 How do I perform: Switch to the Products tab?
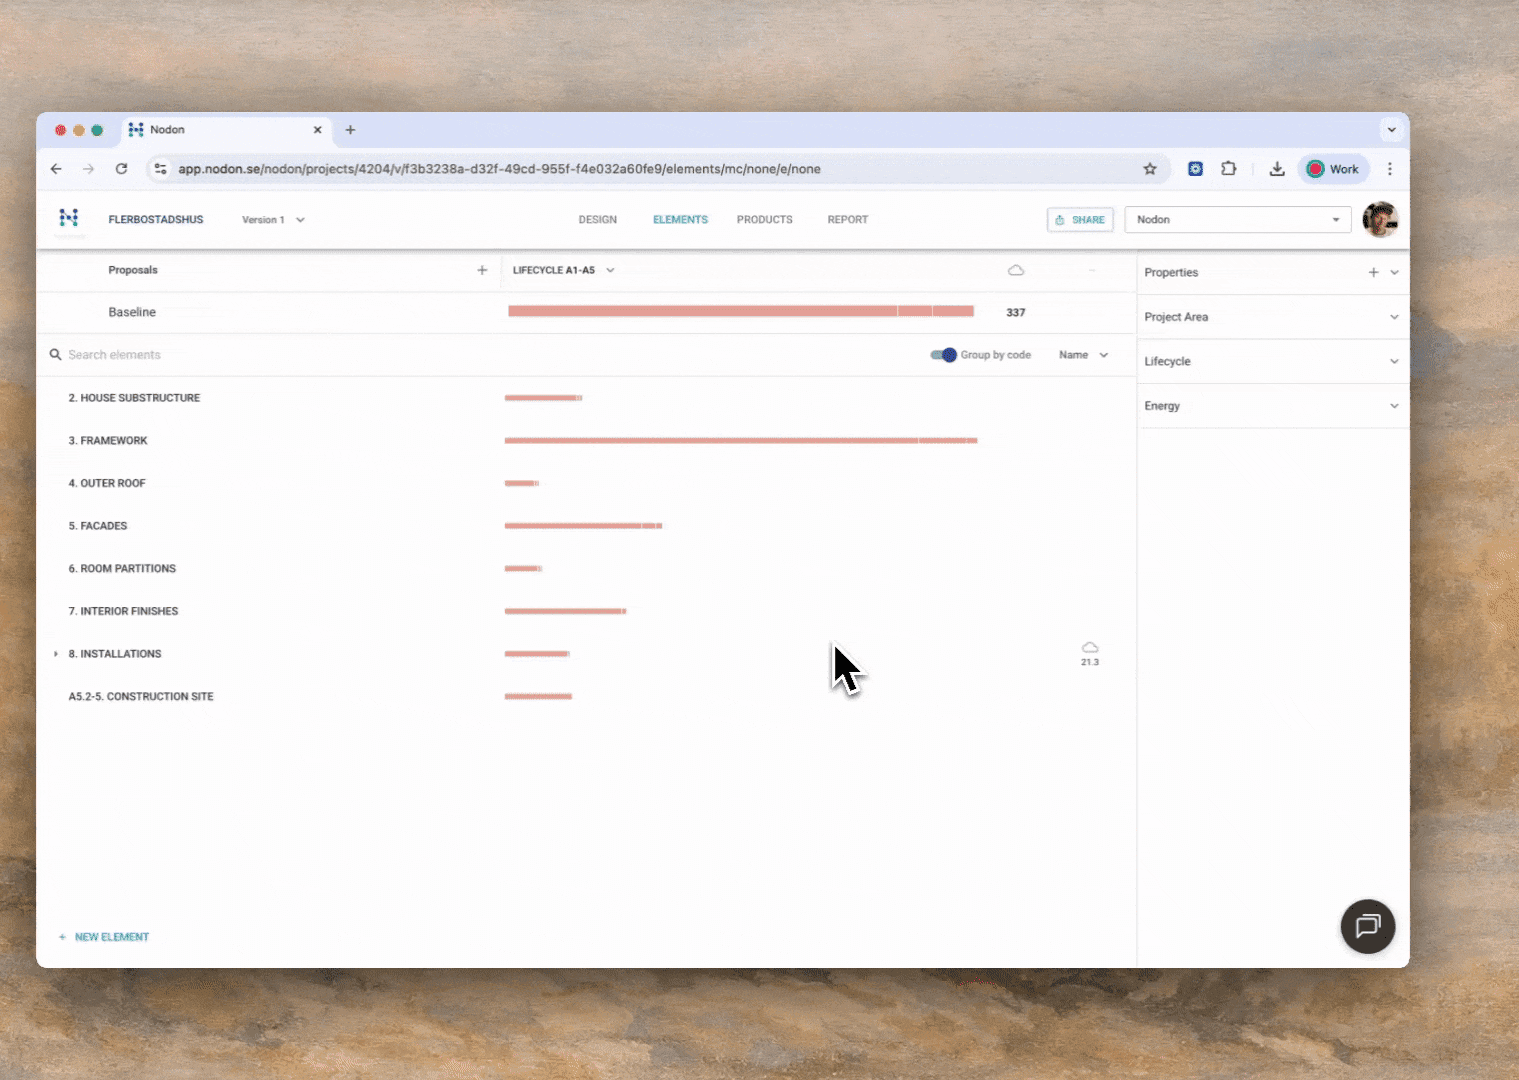(x=764, y=220)
